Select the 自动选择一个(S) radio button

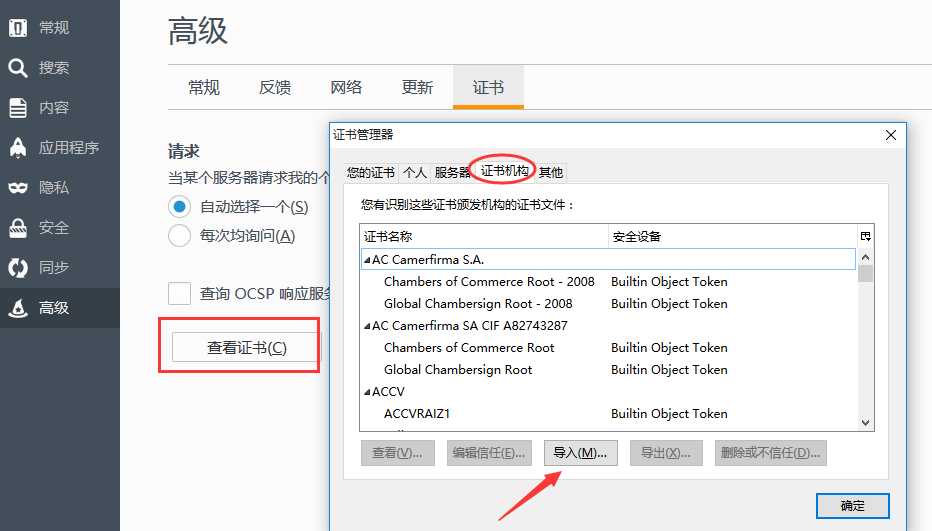180,207
